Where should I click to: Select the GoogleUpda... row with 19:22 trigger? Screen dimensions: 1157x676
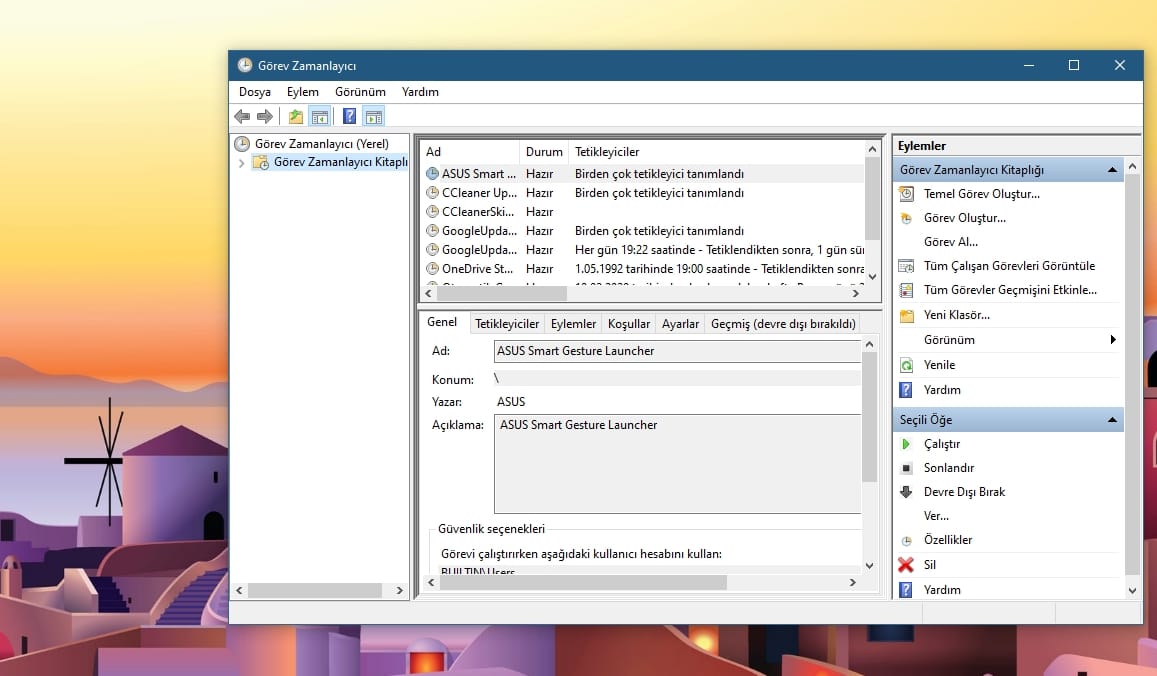tap(643, 250)
